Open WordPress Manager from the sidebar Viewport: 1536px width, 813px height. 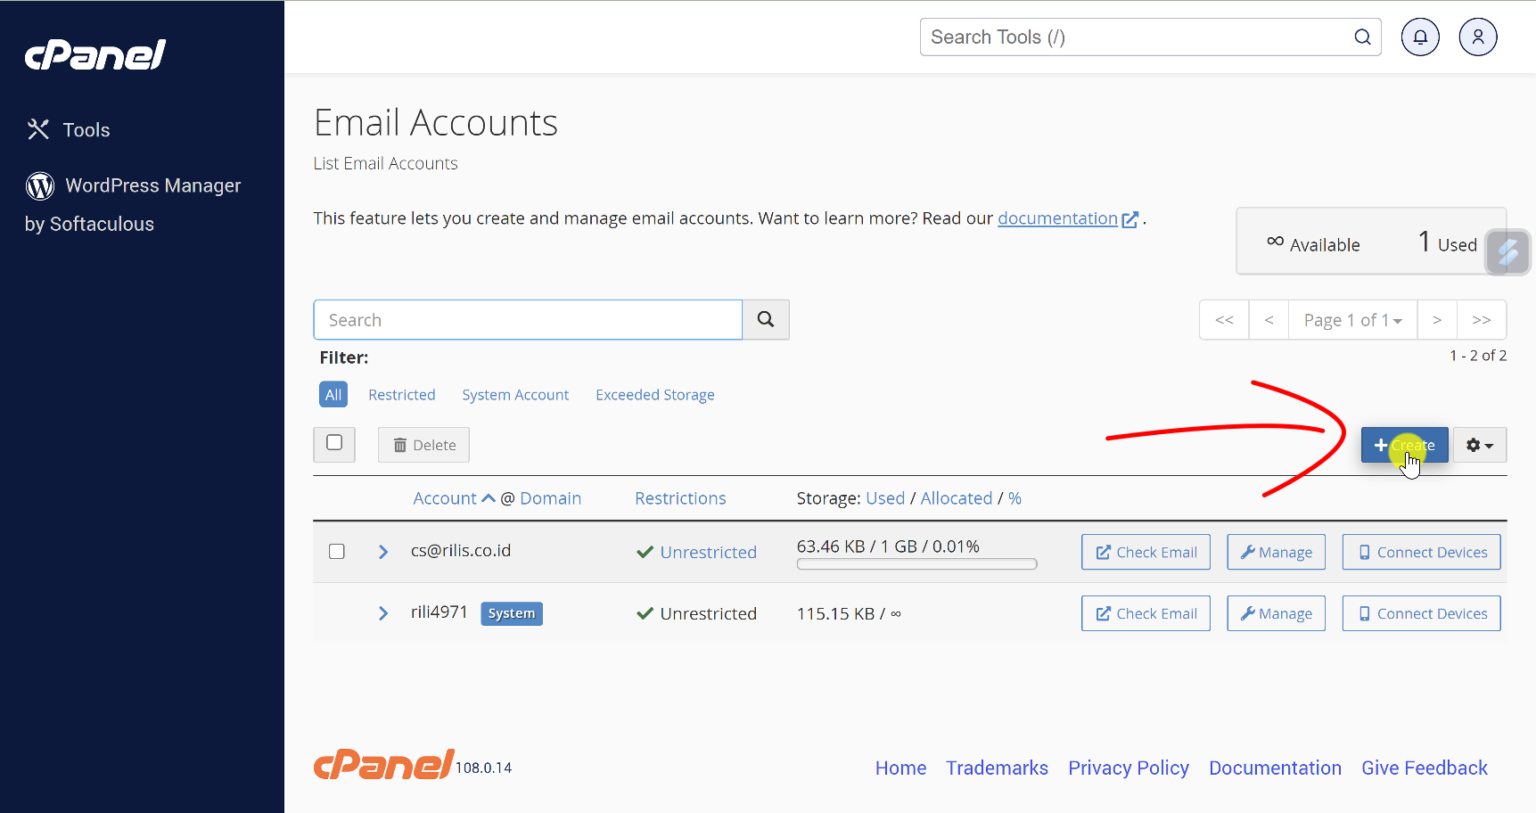152,185
